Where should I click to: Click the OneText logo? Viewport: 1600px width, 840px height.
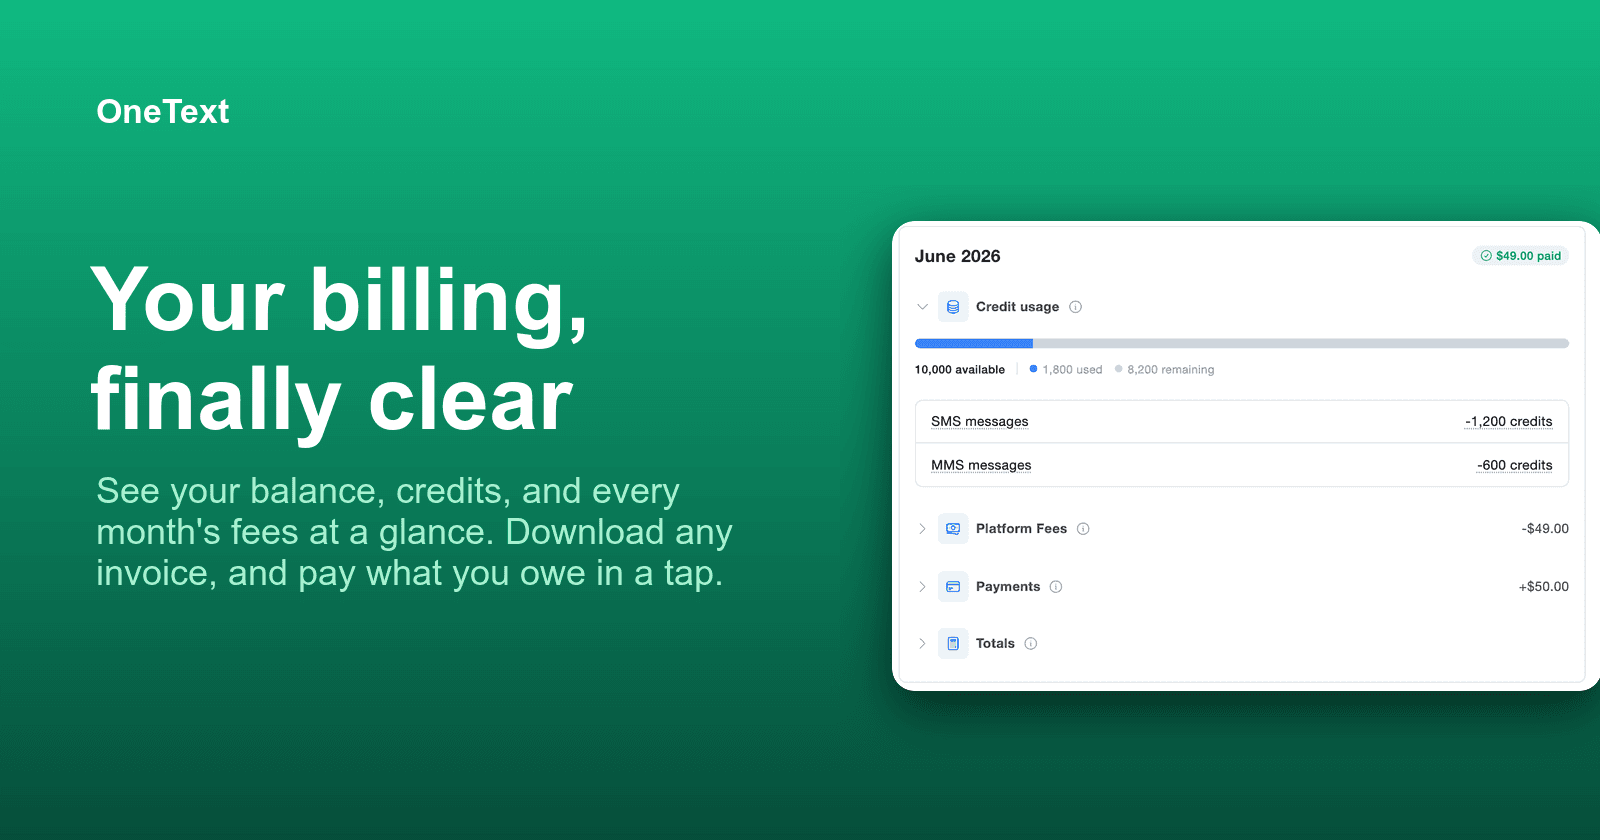163,111
